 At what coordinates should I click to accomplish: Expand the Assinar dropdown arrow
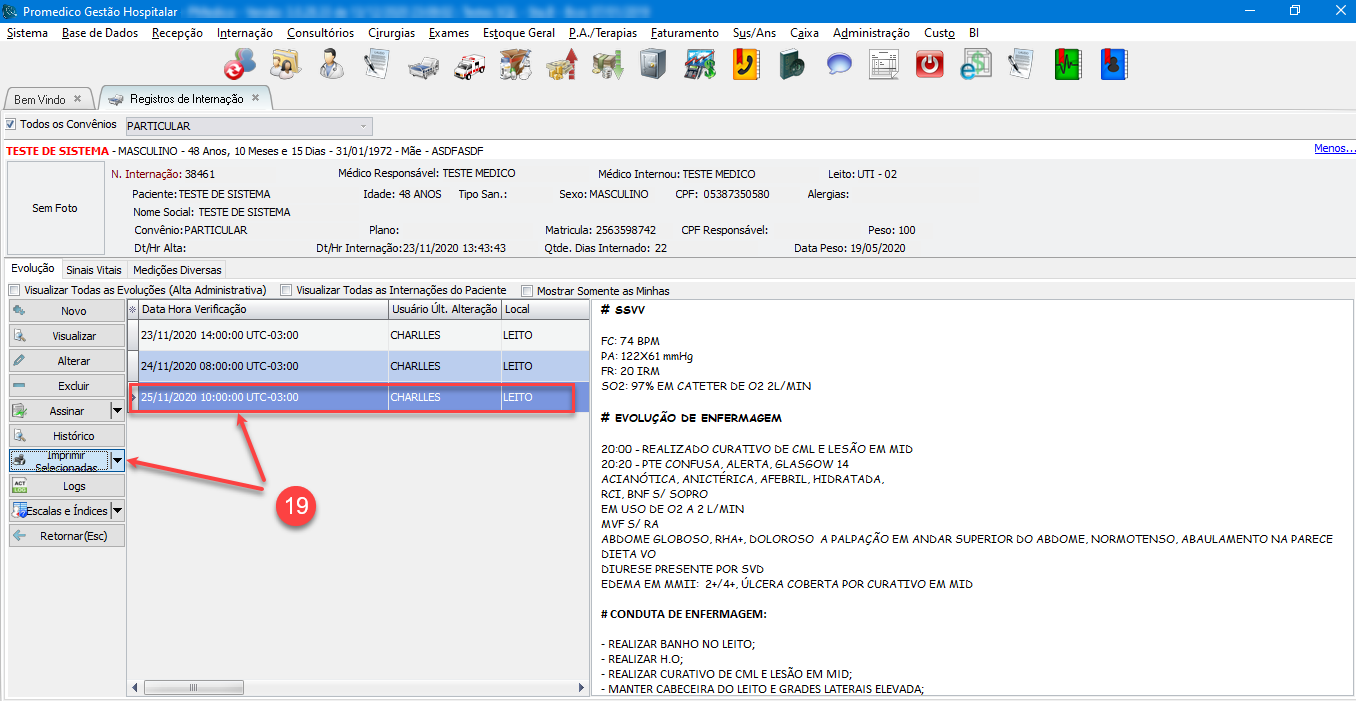(117, 411)
